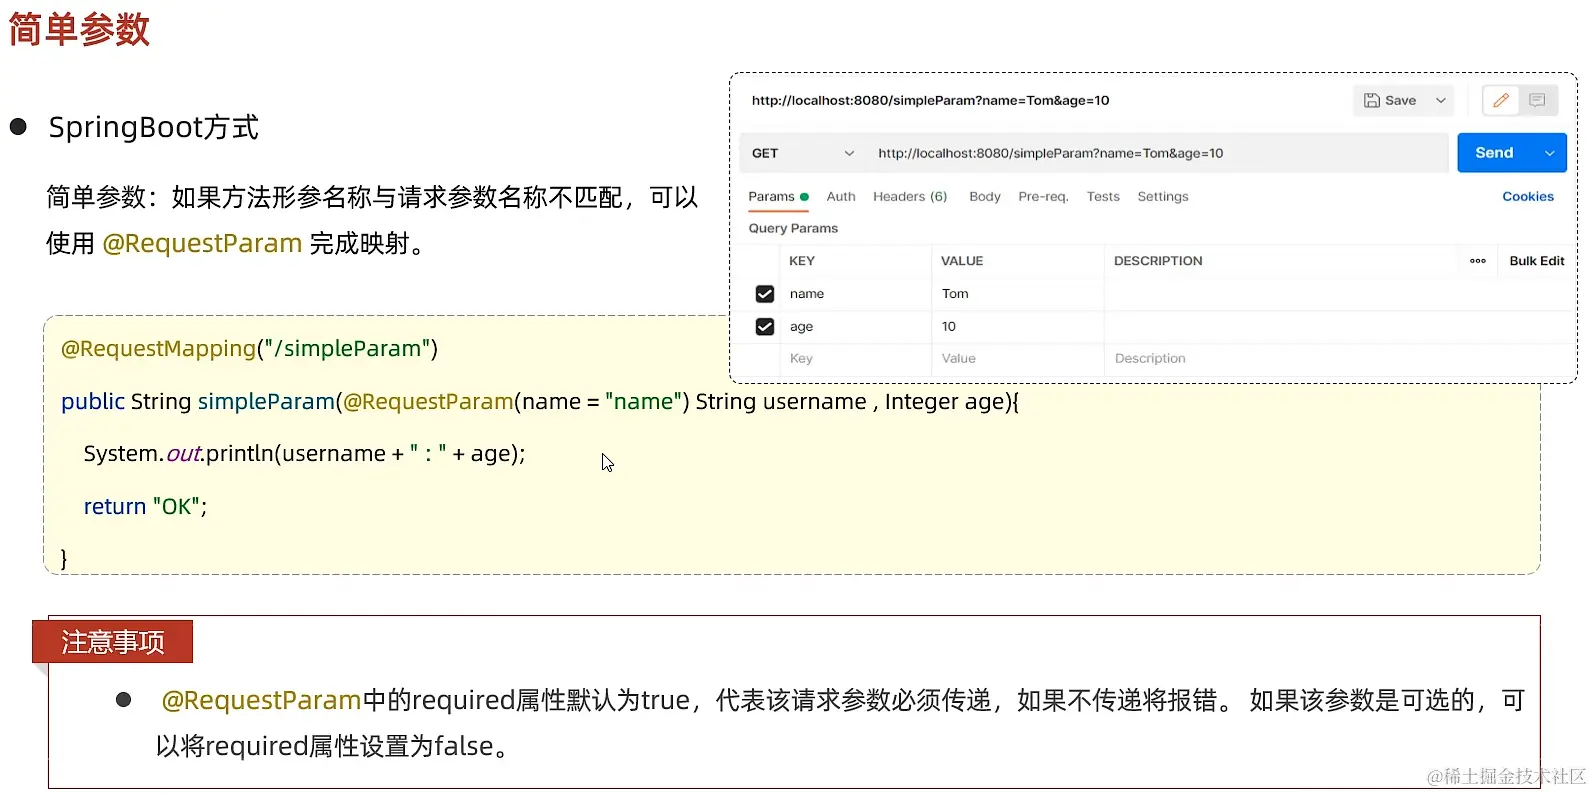Viewport: 1593px width, 793px height.
Task: Click the Query Params label
Action: (x=793, y=229)
